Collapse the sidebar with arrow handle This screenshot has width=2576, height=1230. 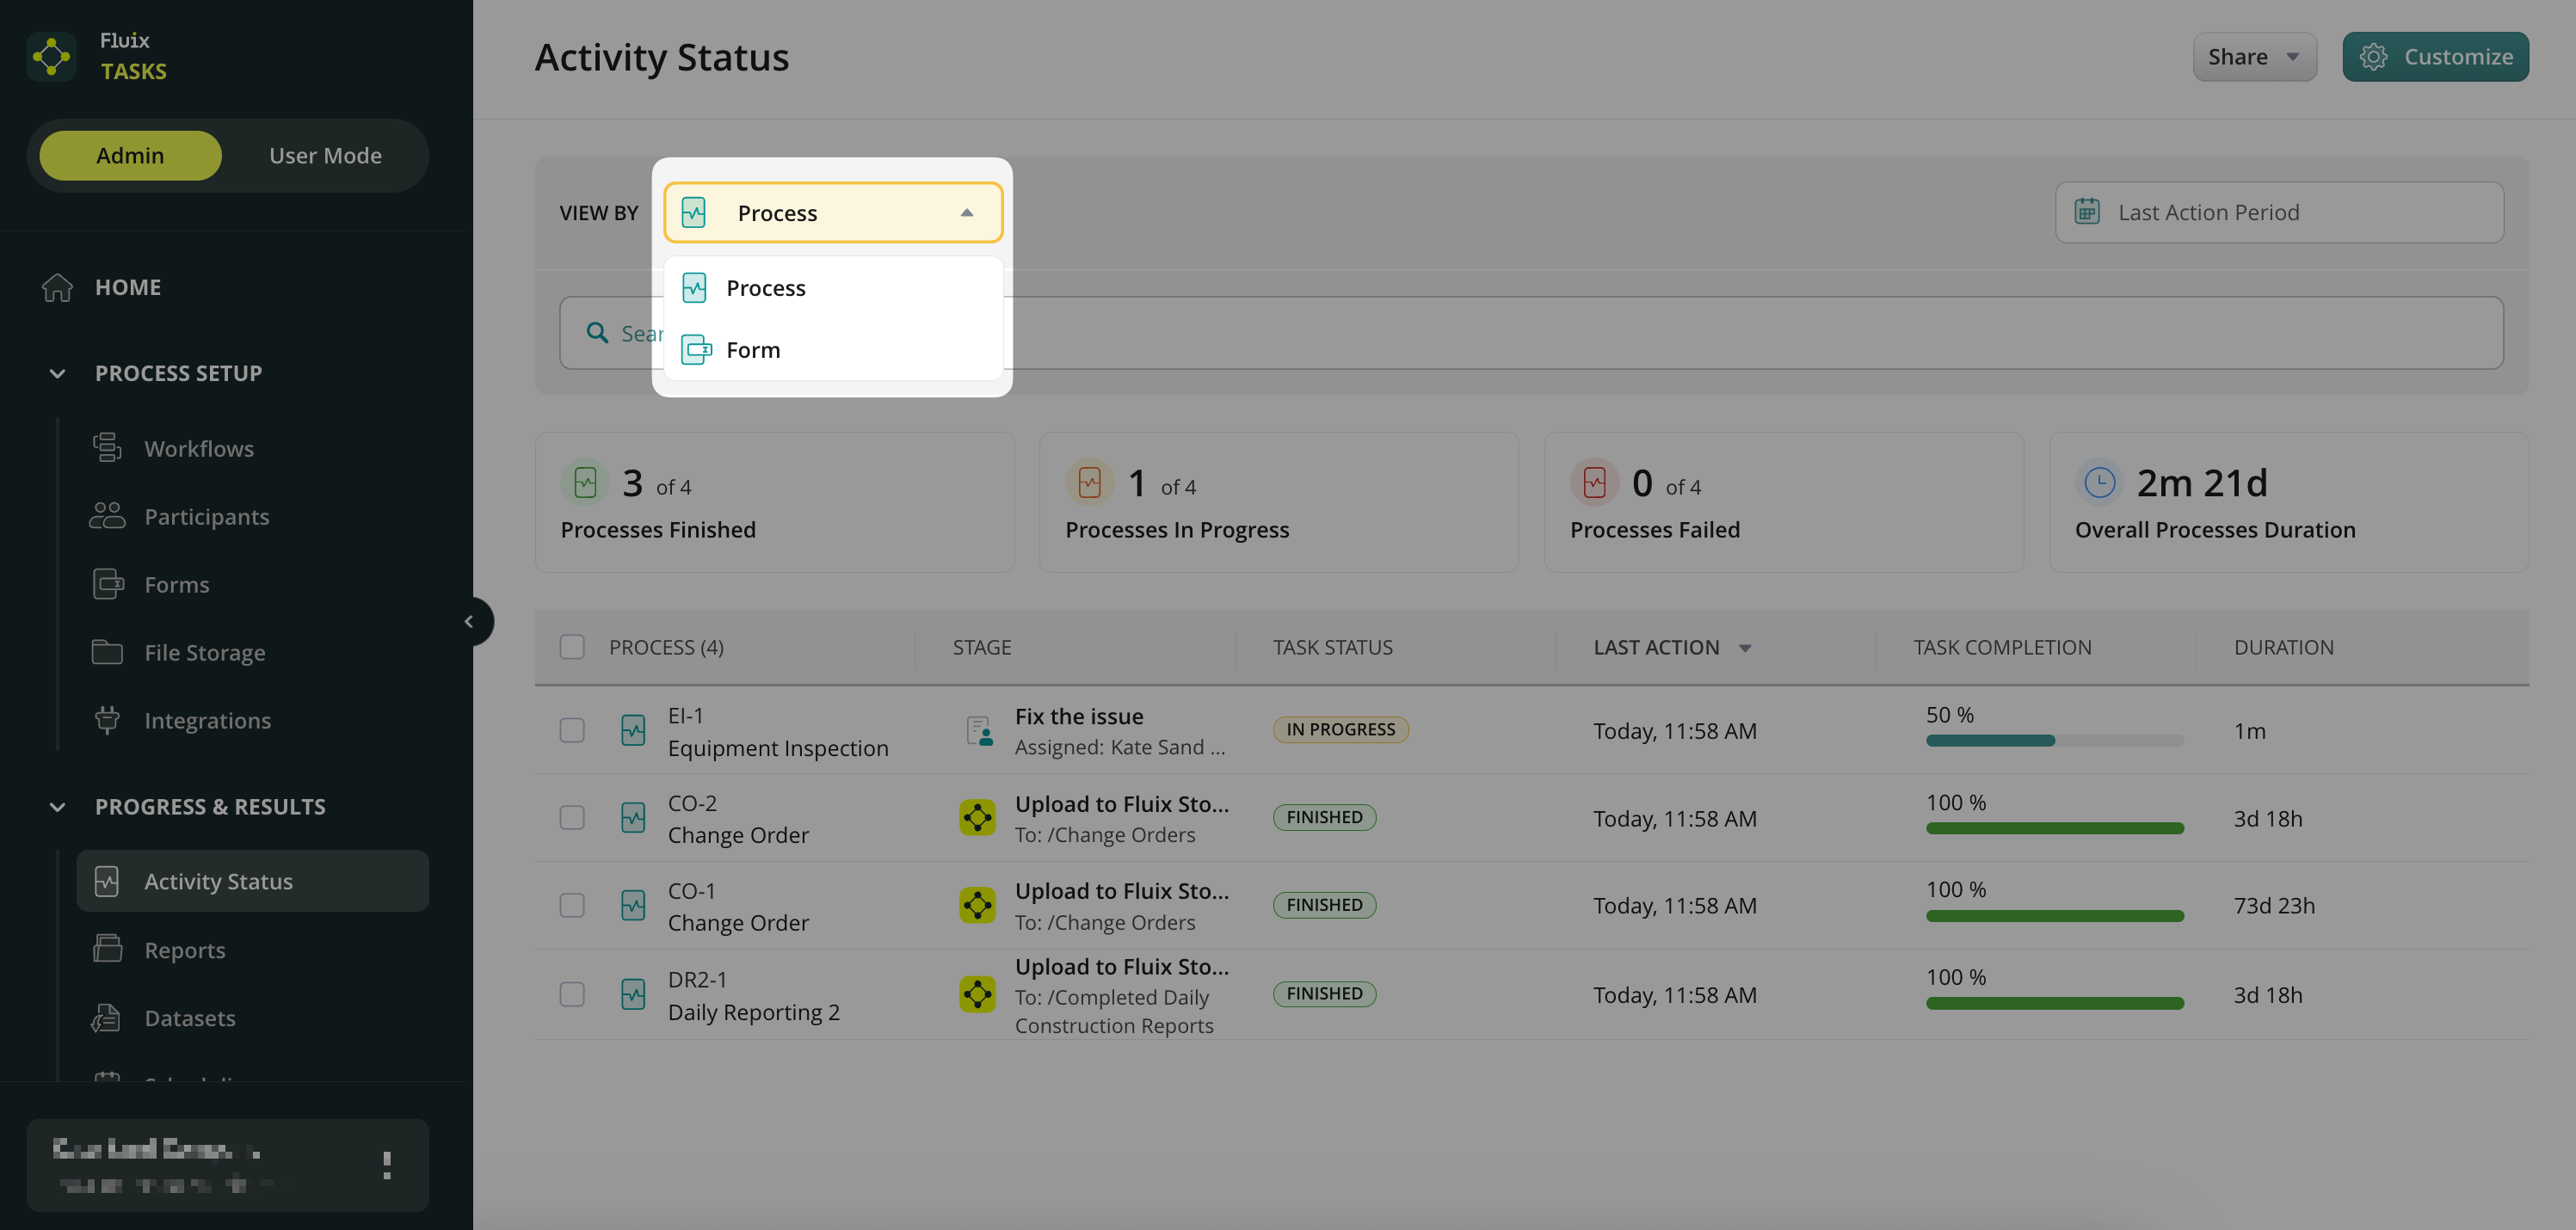point(469,622)
